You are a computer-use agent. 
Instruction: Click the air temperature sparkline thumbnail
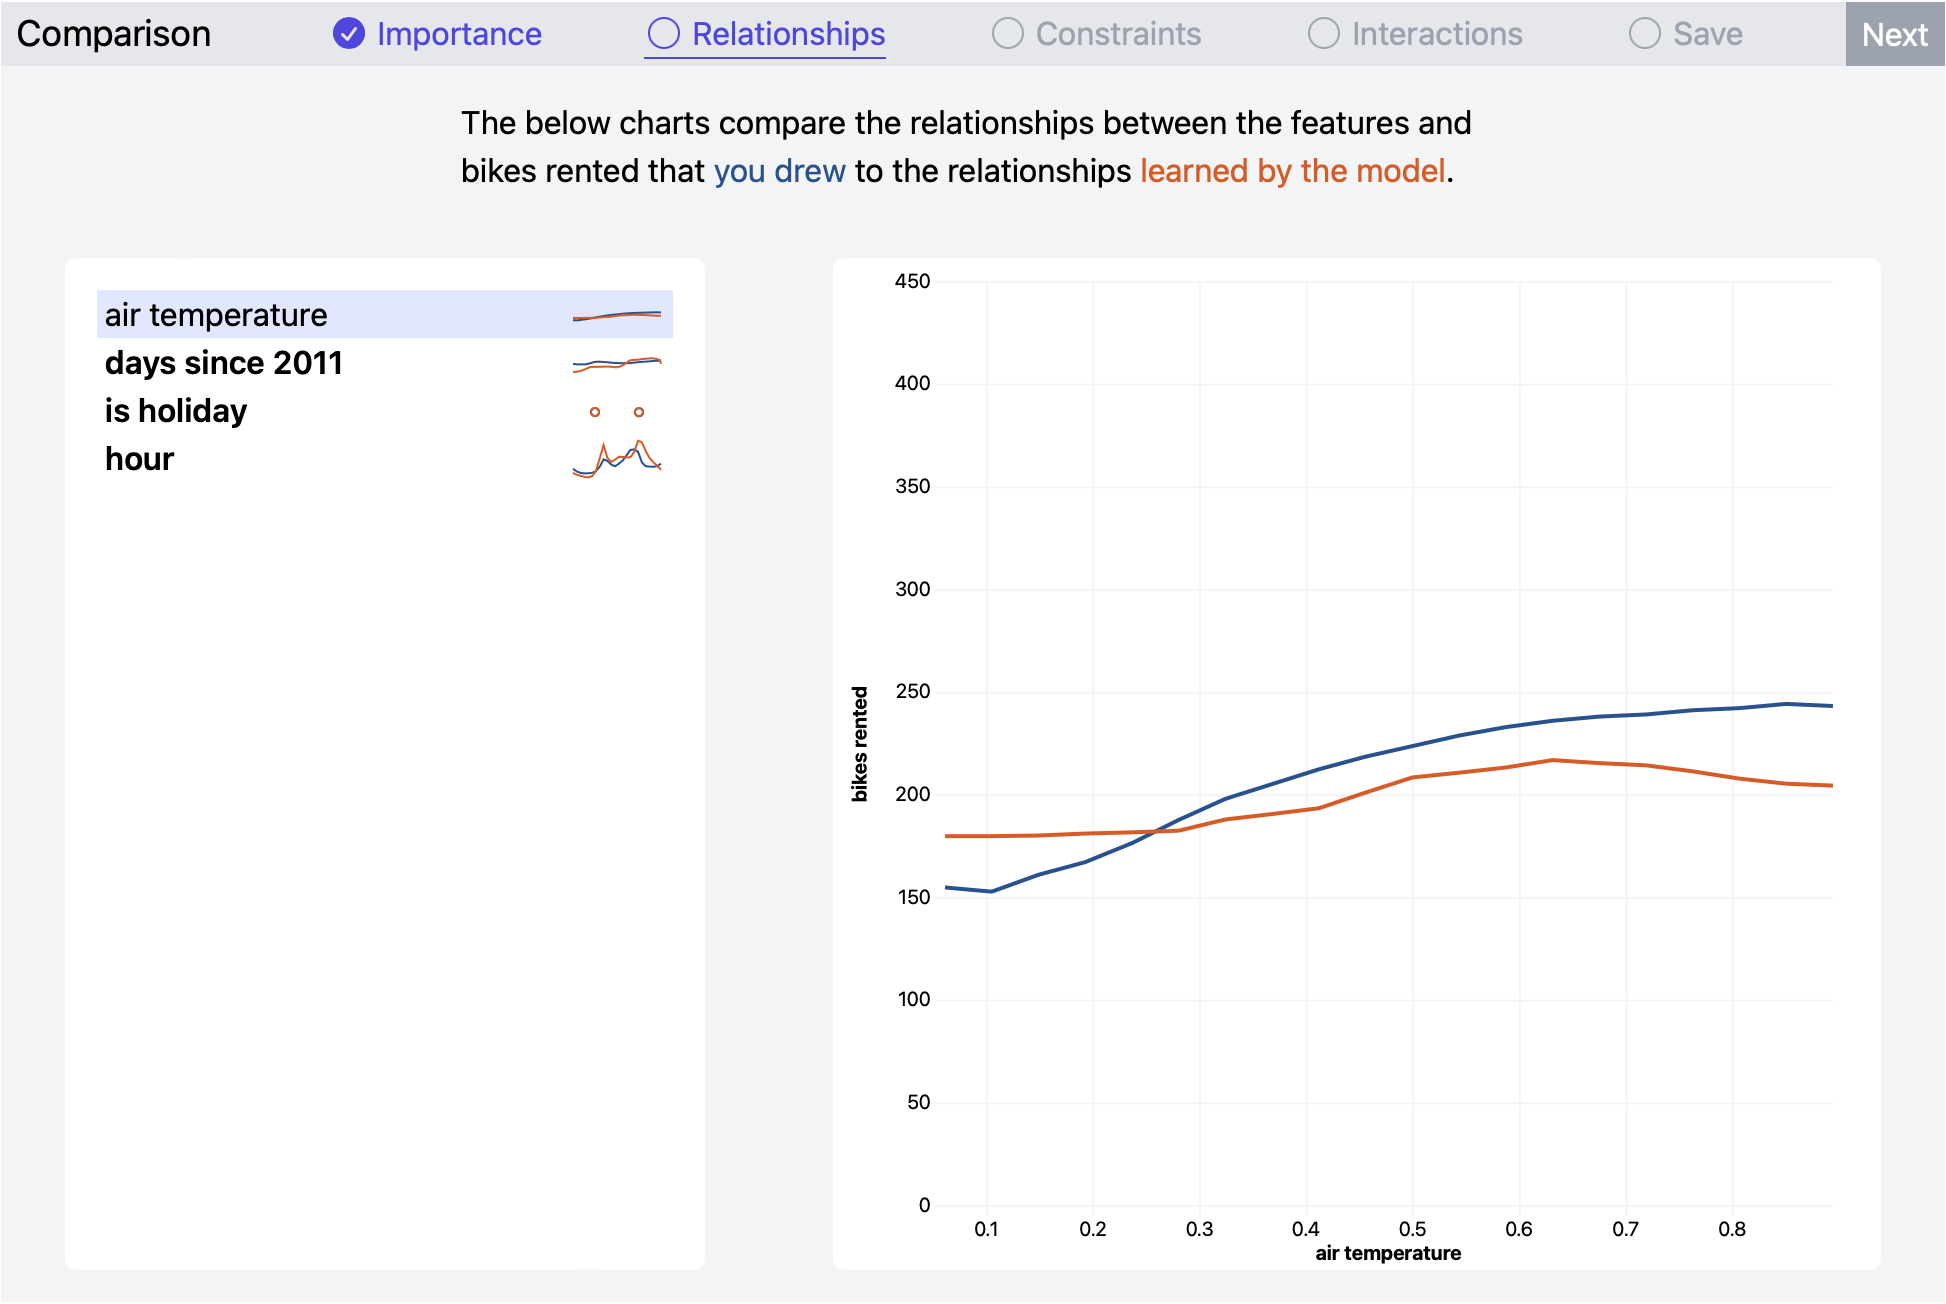click(x=616, y=316)
